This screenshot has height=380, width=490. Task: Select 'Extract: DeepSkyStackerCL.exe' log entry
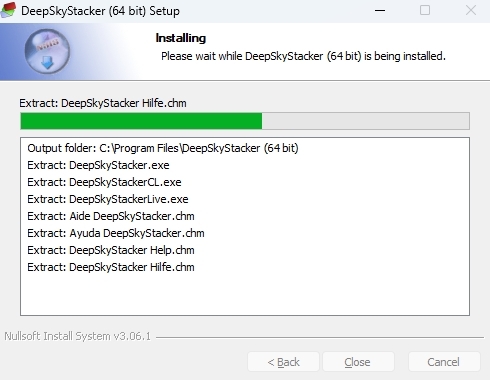point(104,182)
